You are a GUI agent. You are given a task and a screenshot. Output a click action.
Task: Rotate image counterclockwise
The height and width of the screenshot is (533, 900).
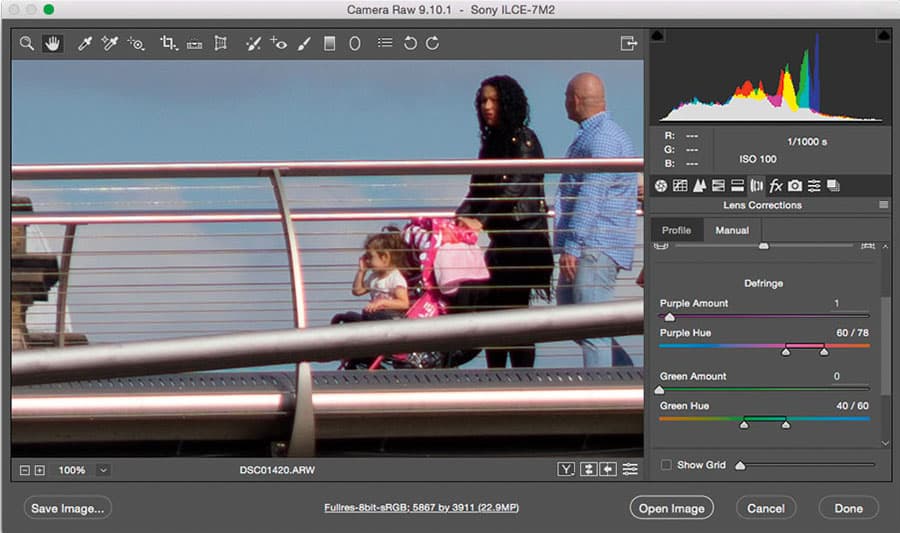[x=410, y=43]
